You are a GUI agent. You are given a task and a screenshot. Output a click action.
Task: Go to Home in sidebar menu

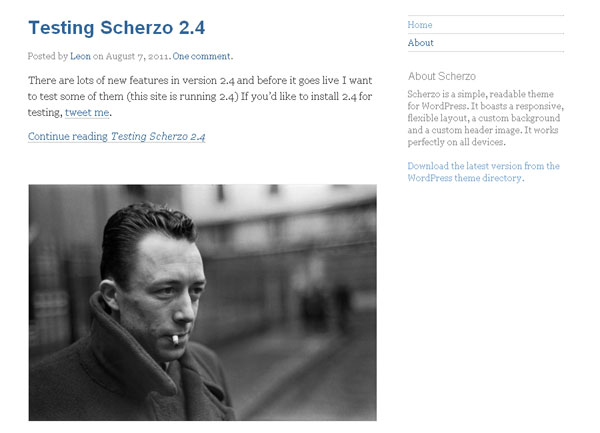pyautogui.click(x=420, y=25)
